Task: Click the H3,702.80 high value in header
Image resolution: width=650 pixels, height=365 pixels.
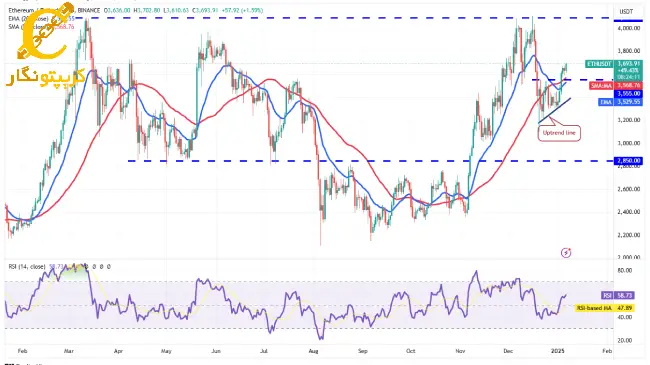Action: [x=147, y=10]
